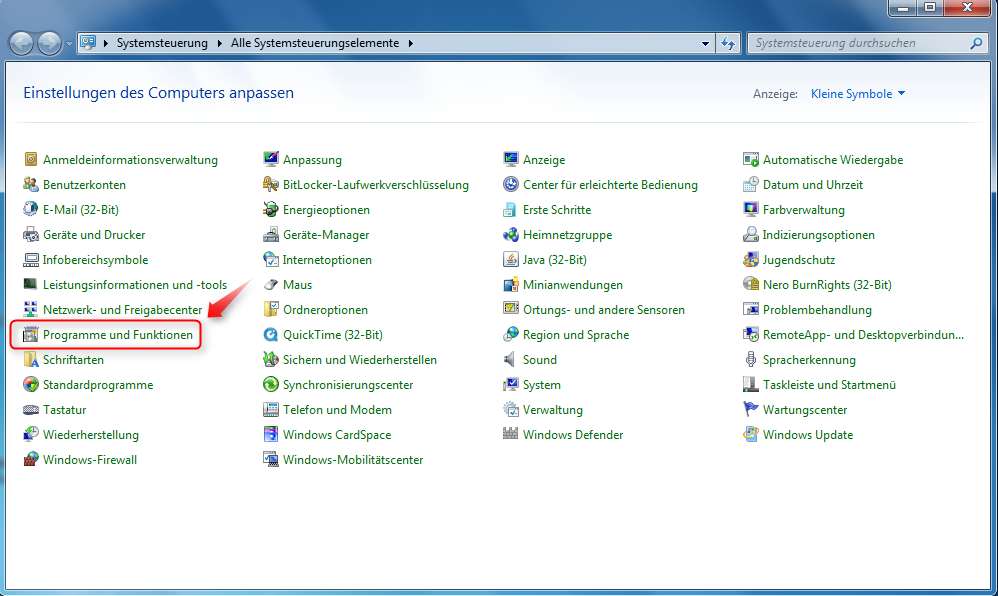Viewport: 998px width, 596px height.
Task: Open the refresh icon beside the address bar
Action: (x=729, y=42)
